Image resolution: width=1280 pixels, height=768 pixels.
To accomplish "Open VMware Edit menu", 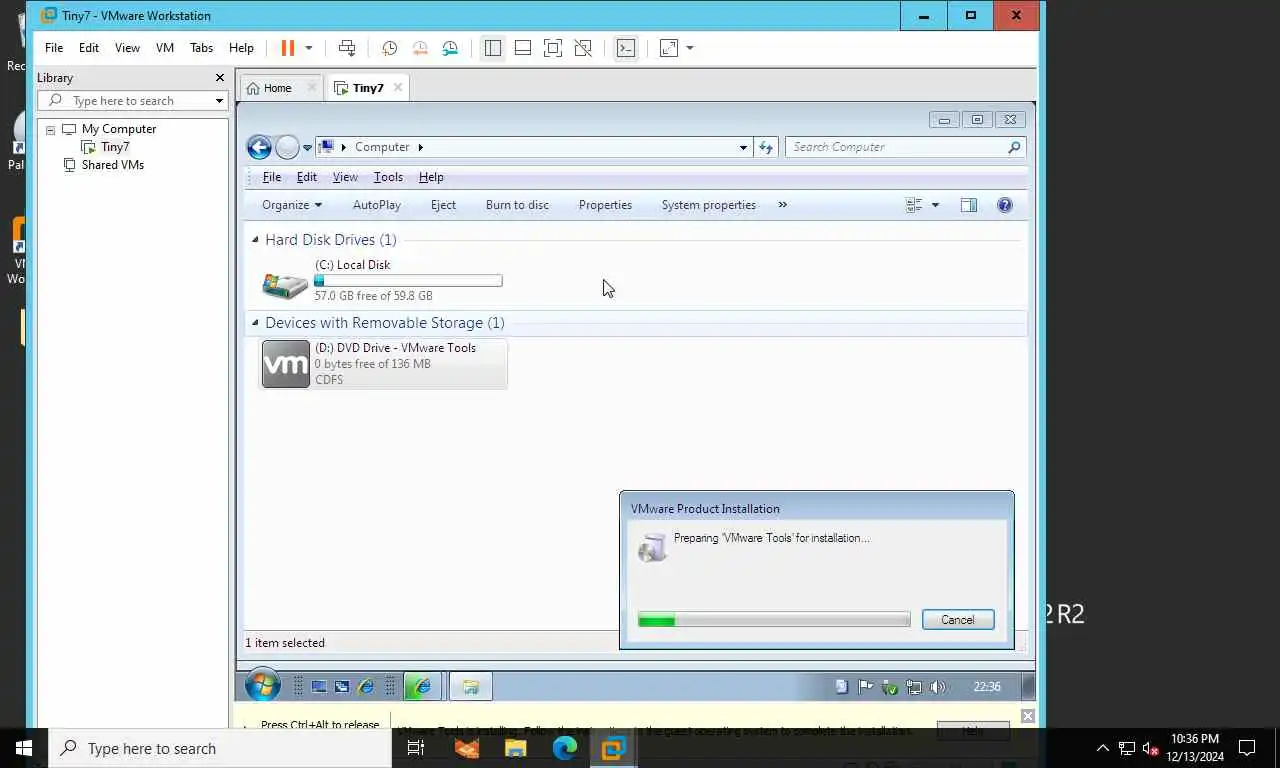I will [x=89, y=48].
